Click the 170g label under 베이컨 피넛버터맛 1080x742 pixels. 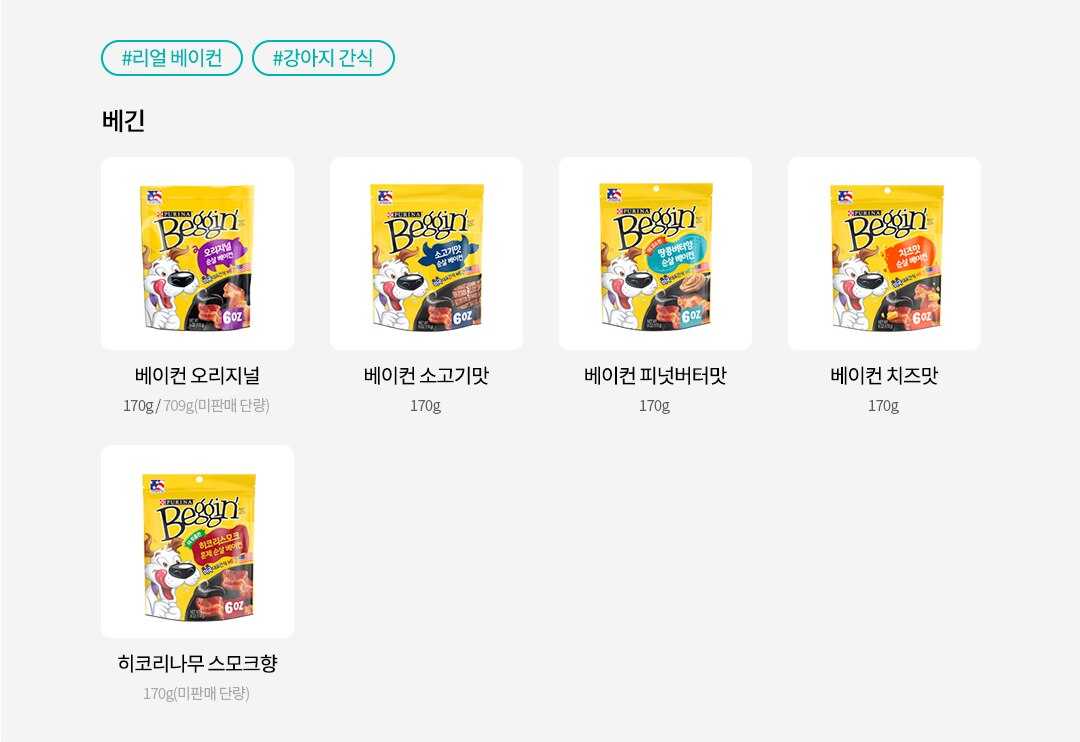(654, 406)
